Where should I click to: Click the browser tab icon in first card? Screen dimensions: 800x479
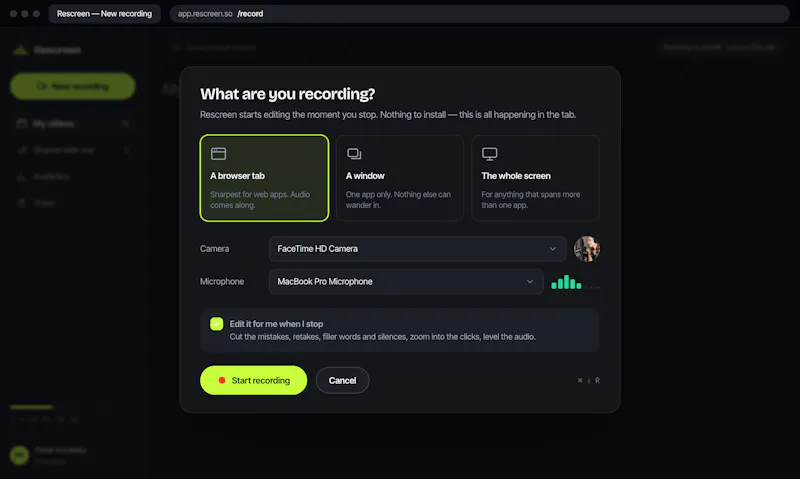coord(218,154)
